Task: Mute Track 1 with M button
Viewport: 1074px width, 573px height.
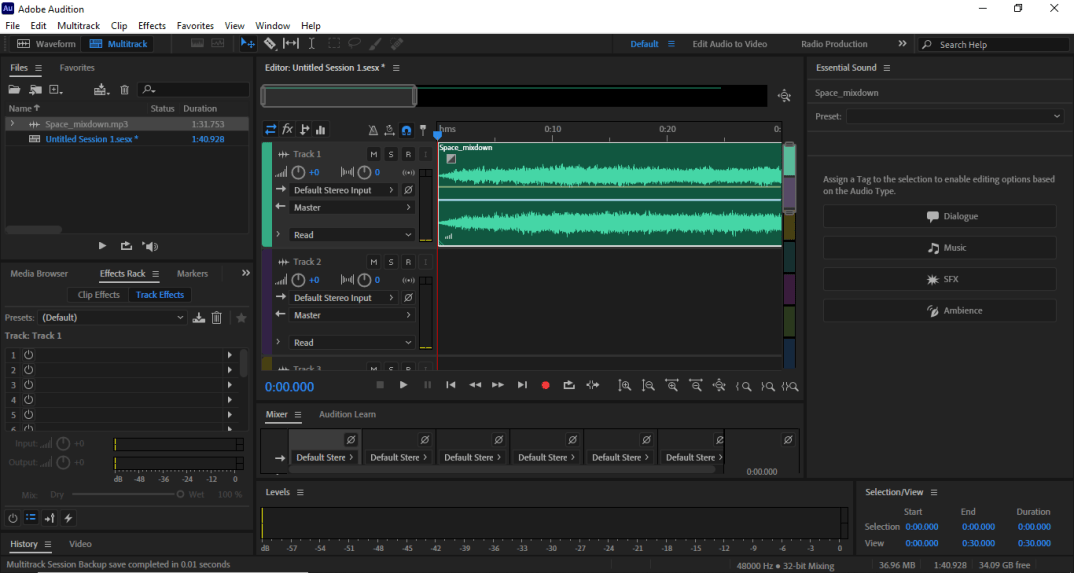Action: [373, 154]
